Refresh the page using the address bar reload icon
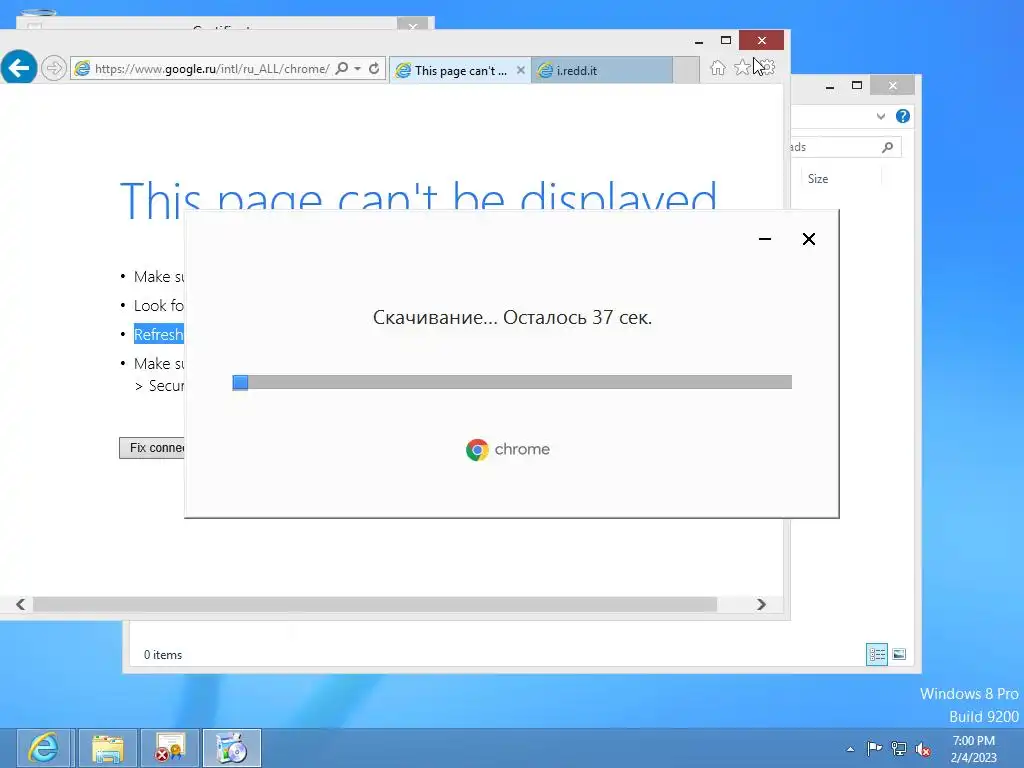The height and width of the screenshot is (768, 1024). 374,69
